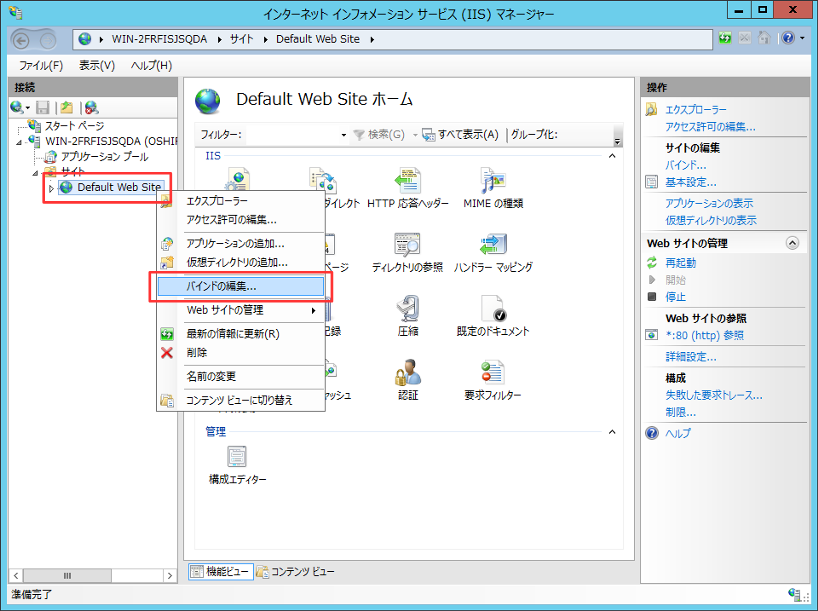Click the 再起動 restart icon
This screenshot has height=611, width=818.
[652, 262]
